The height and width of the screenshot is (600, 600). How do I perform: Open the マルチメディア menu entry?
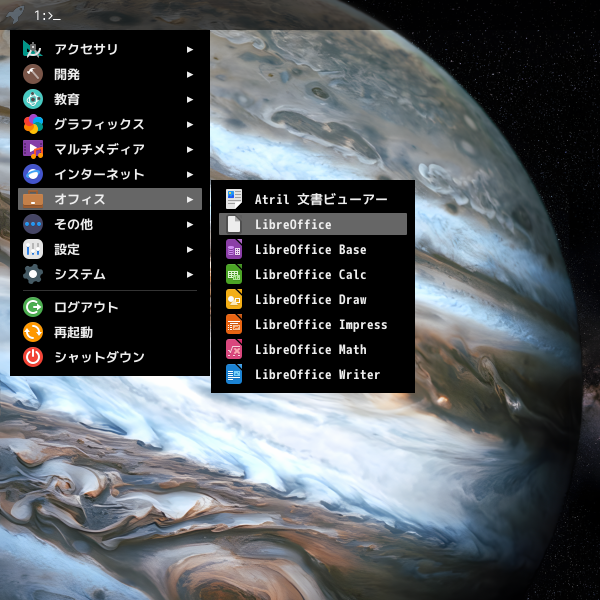pyautogui.click(x=110, y=149)
